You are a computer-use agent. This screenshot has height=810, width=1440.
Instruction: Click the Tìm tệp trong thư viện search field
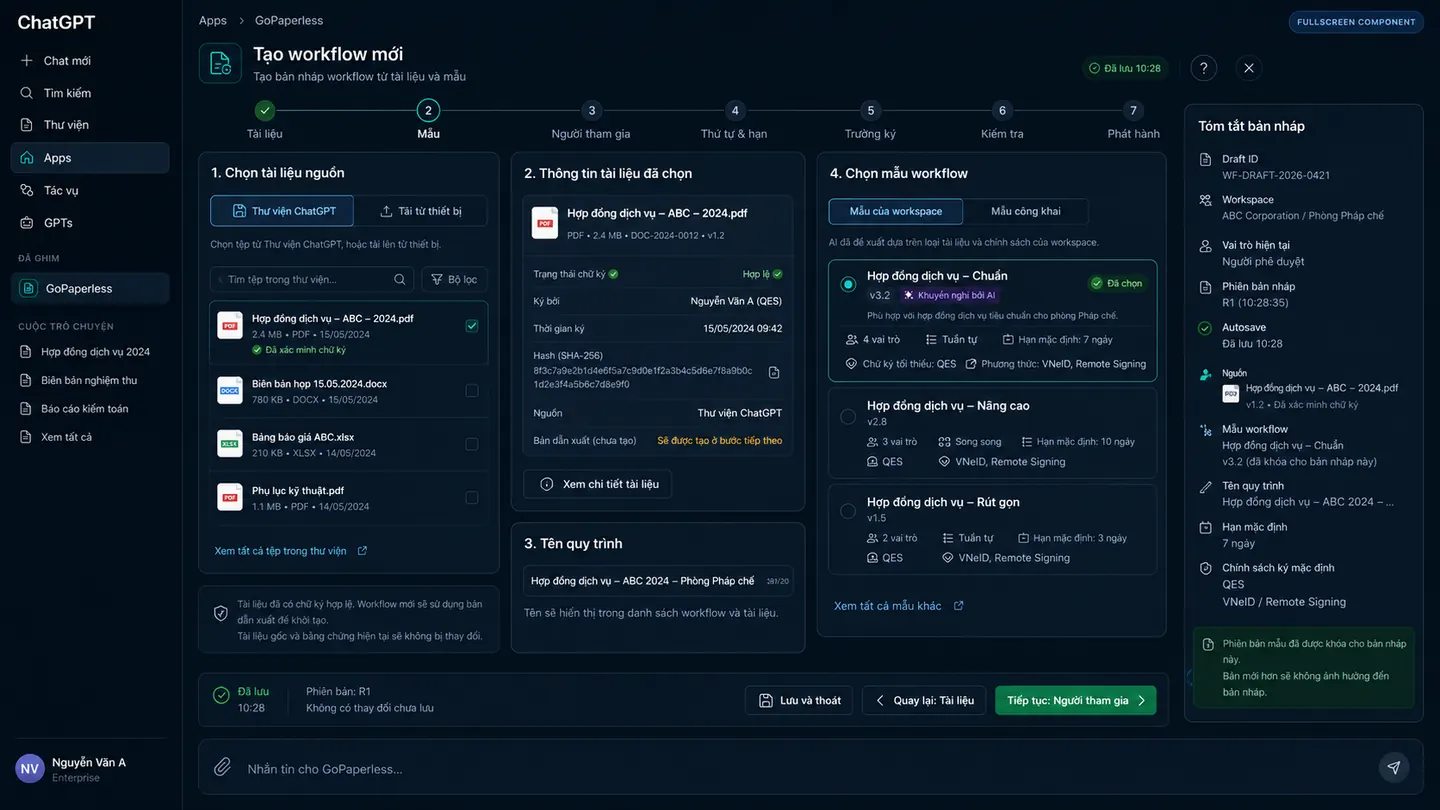coord(312,280)
